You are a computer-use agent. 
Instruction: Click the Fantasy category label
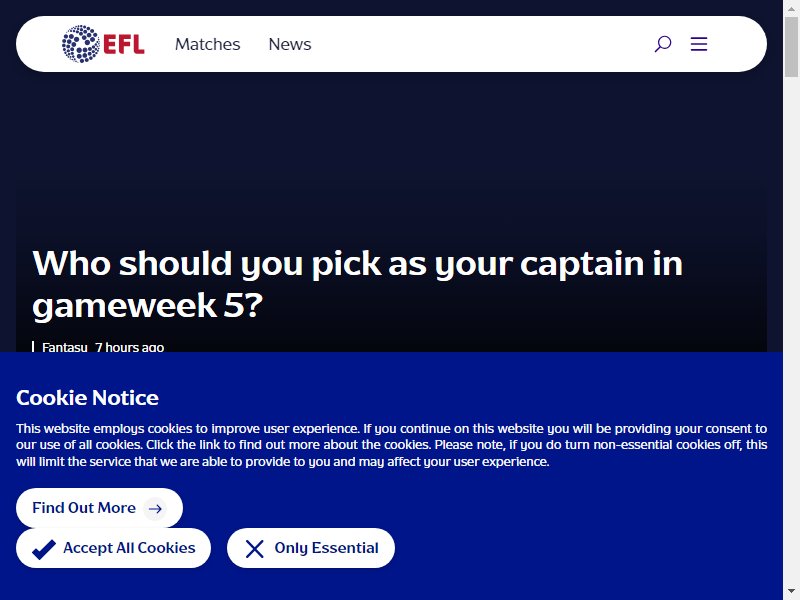[x=65, y=347]
